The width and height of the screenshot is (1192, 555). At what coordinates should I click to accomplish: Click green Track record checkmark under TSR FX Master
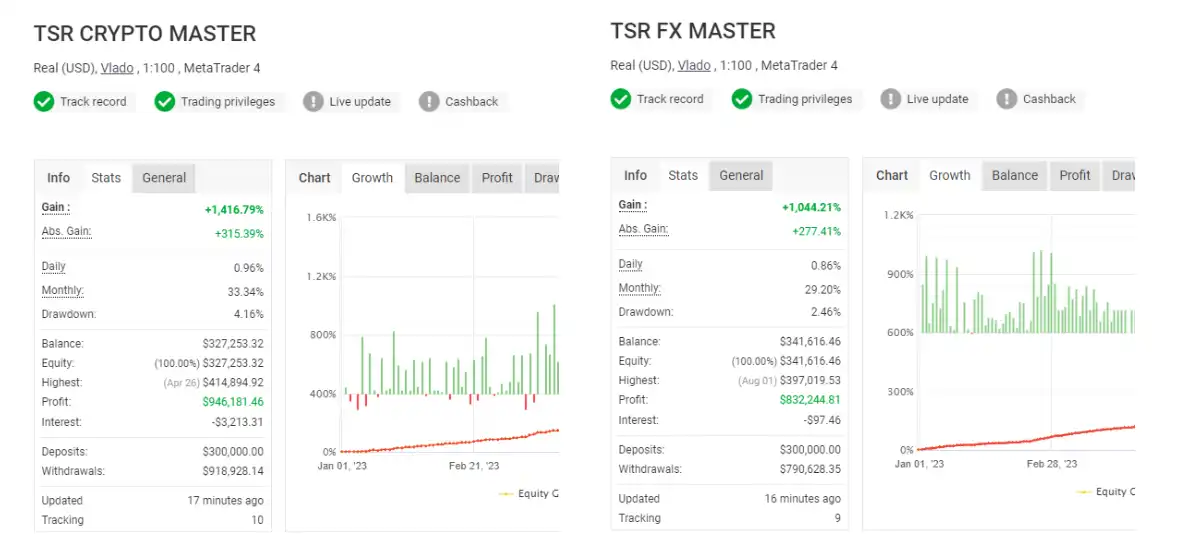click(x=621, y=99)
